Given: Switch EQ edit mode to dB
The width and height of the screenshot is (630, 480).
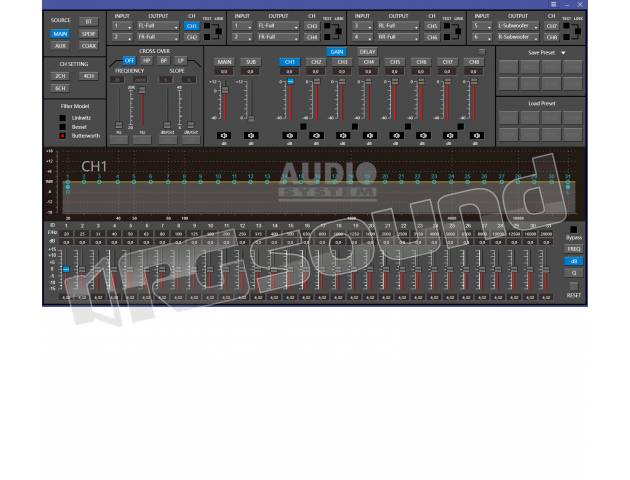Looking at the screenshot, I should pos(573,261).
